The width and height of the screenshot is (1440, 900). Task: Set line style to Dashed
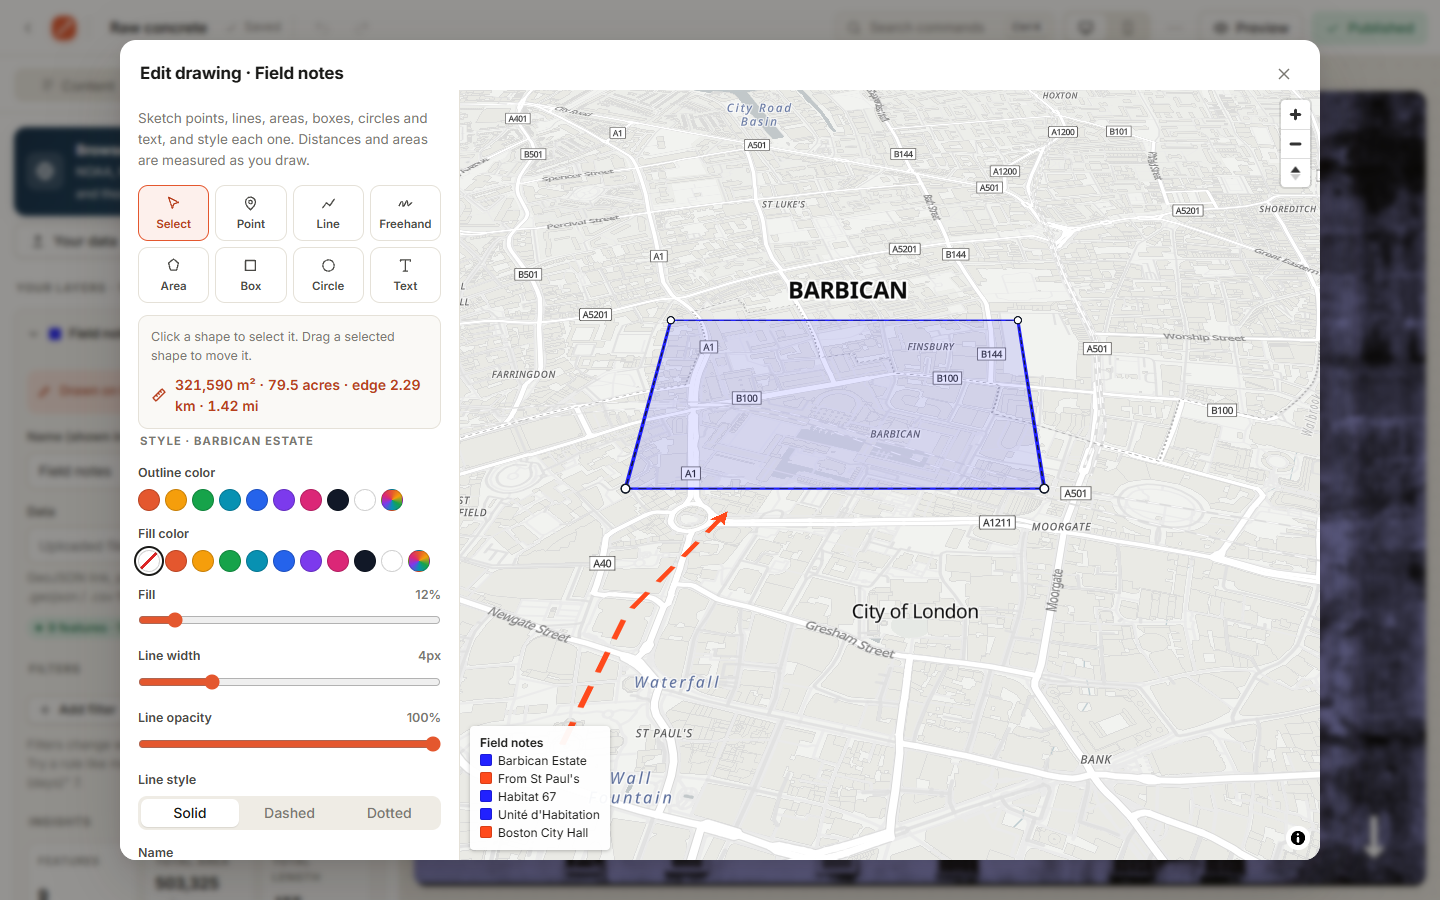click(x=289, y=813)
